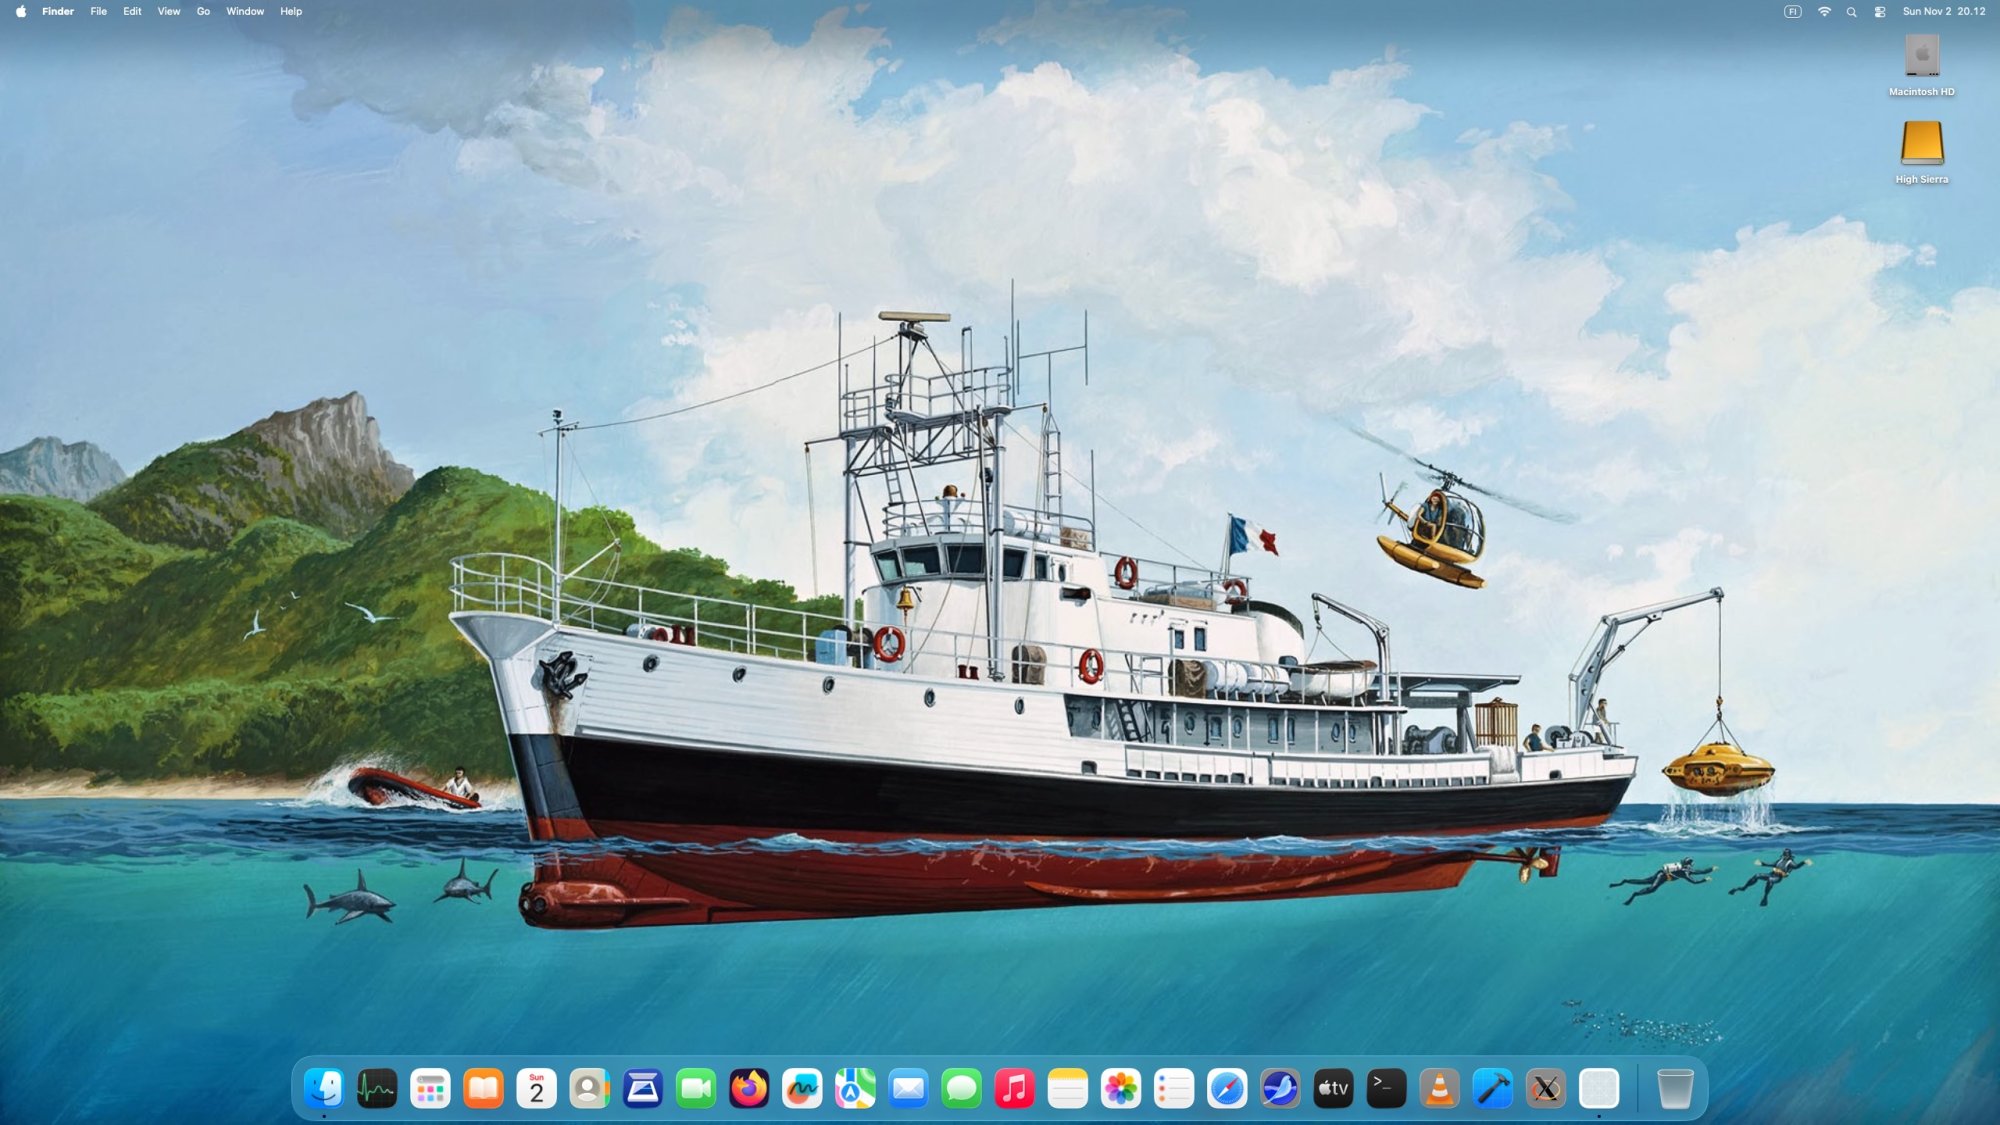Launch Xcode from the Dock
This screenshot has width=2000, height=1125.
click(1492, 1088)
